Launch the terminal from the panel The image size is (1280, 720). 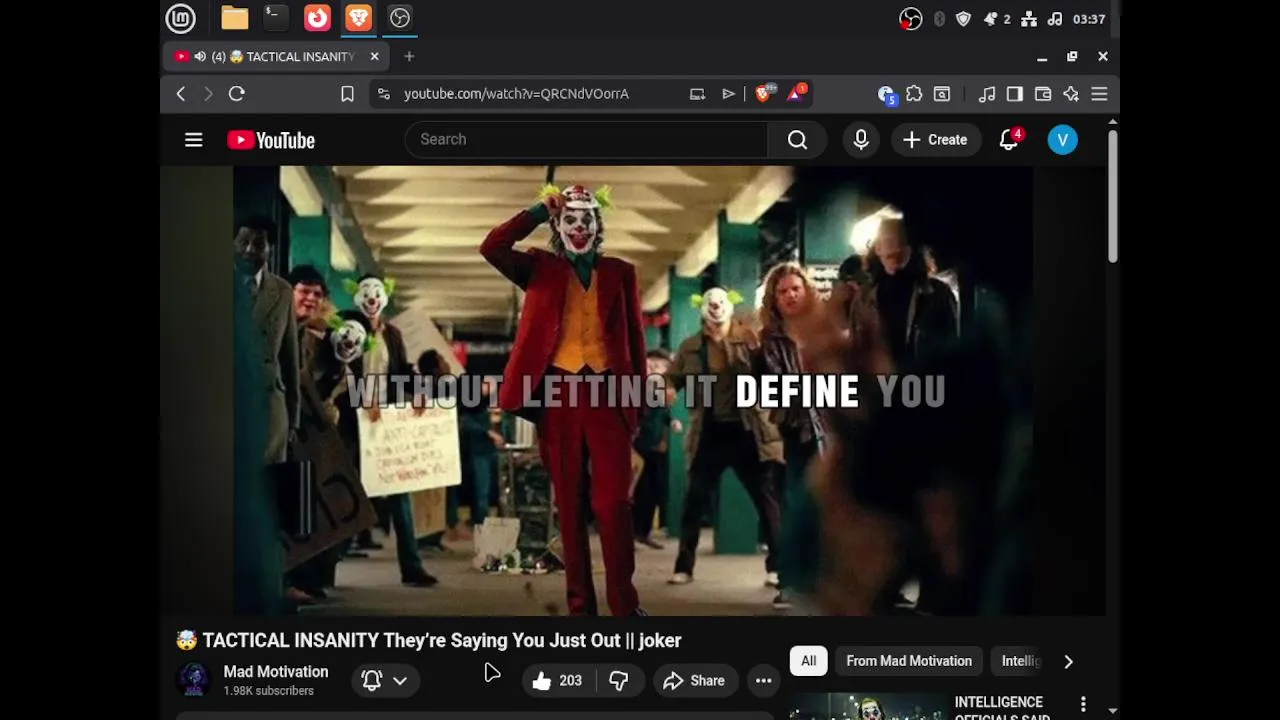tap(276, 18)
